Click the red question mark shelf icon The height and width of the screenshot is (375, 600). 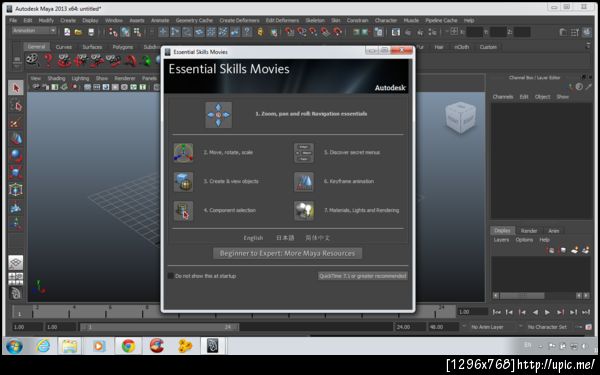[x=48, y=60]
